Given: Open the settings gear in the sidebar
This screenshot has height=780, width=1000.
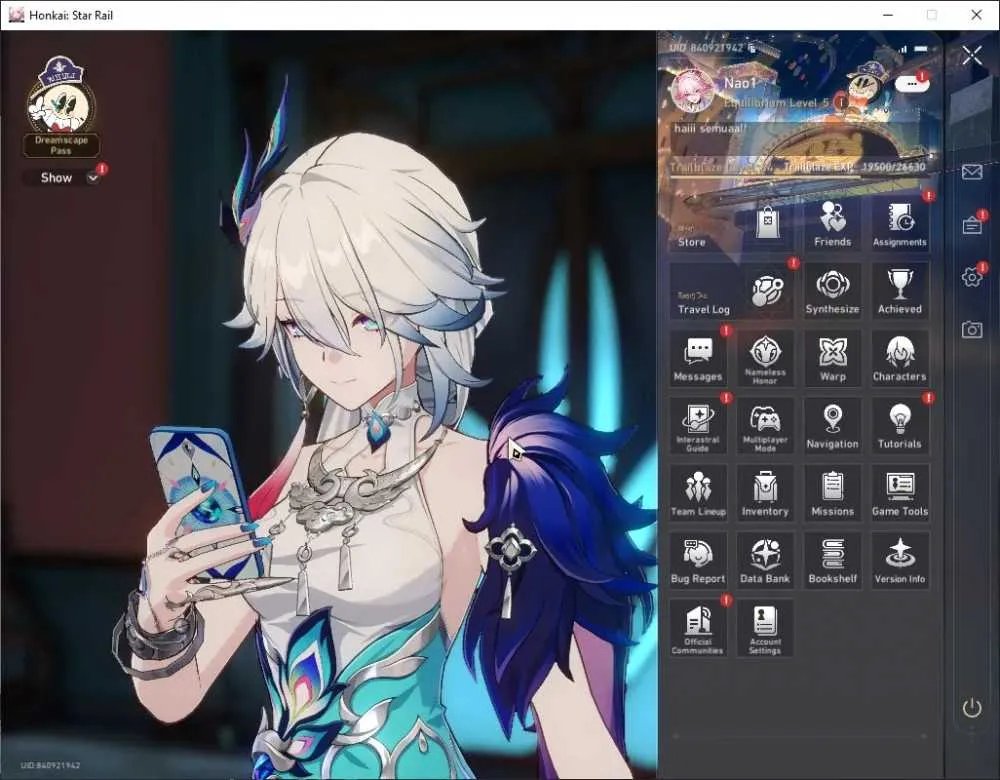Looking at the screenshot, I should click(x=971, y=277).
